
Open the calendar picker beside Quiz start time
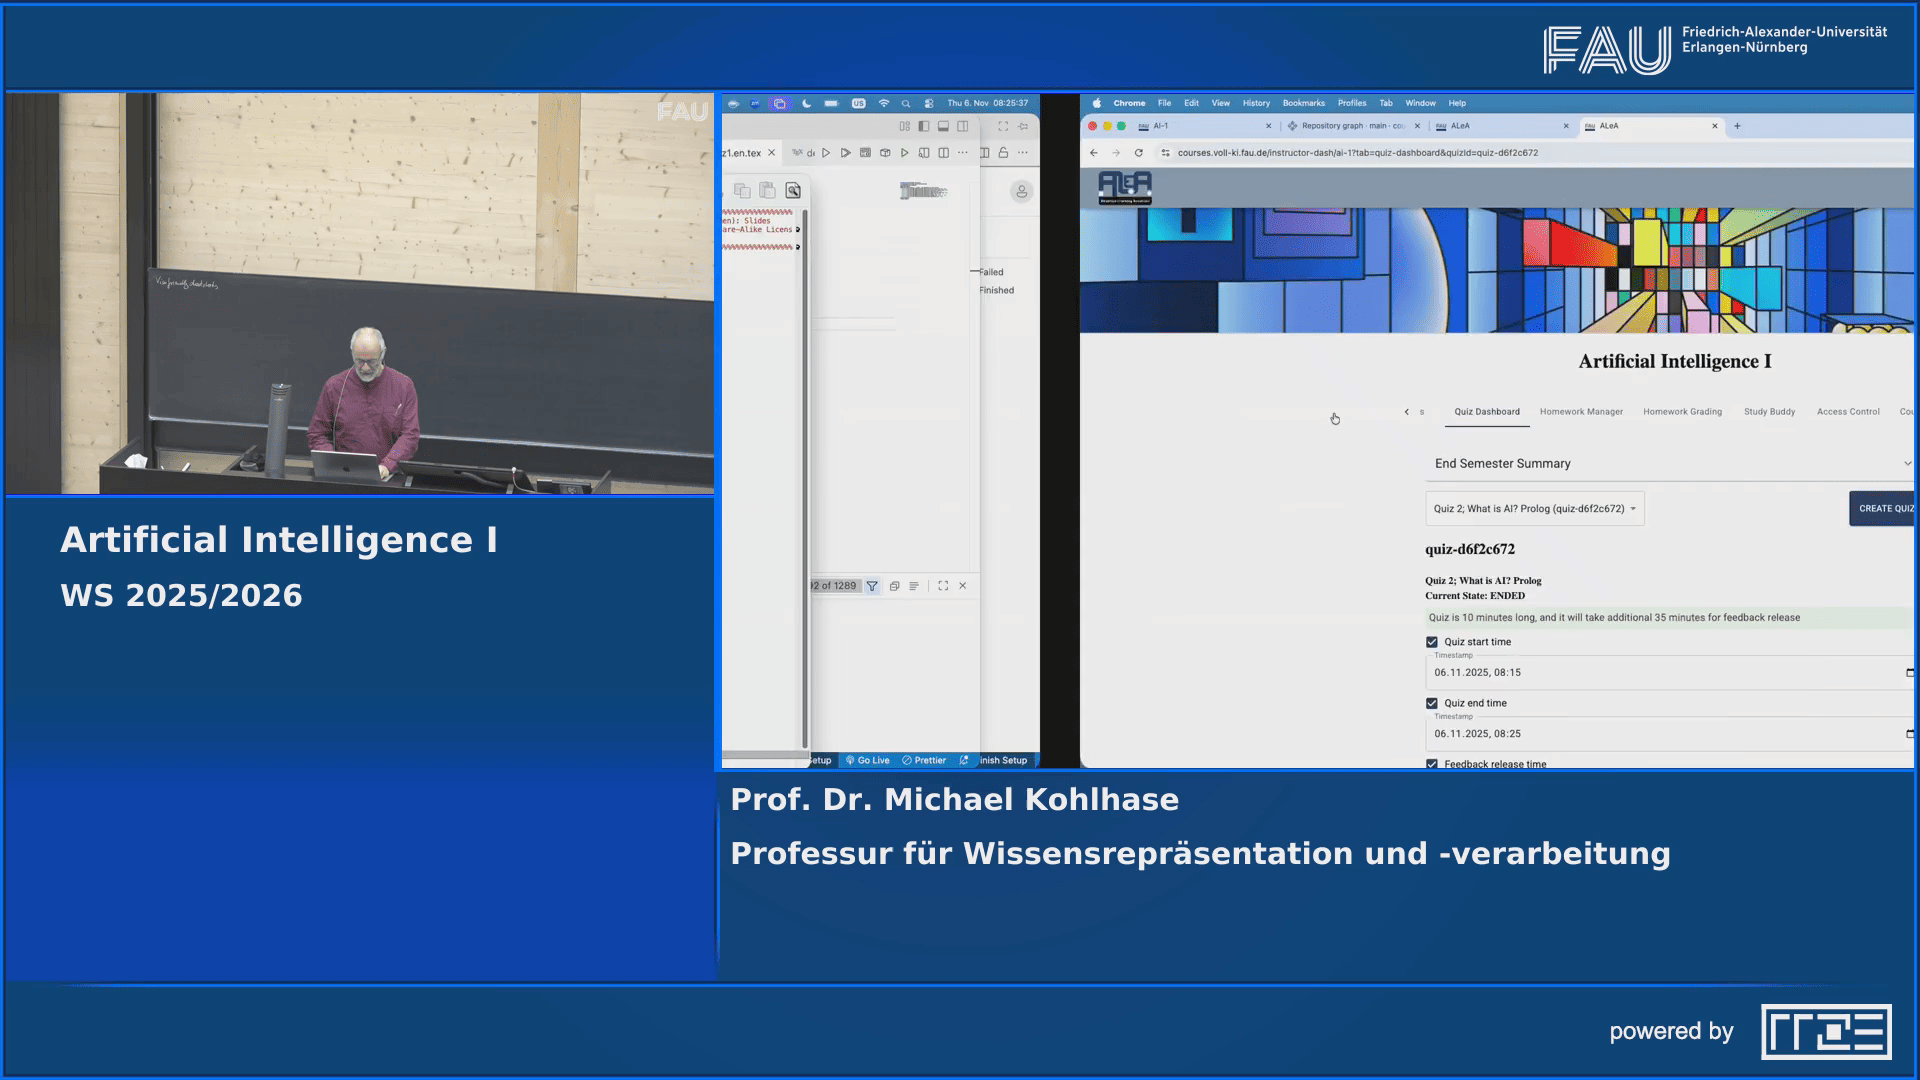(1910, 672)
